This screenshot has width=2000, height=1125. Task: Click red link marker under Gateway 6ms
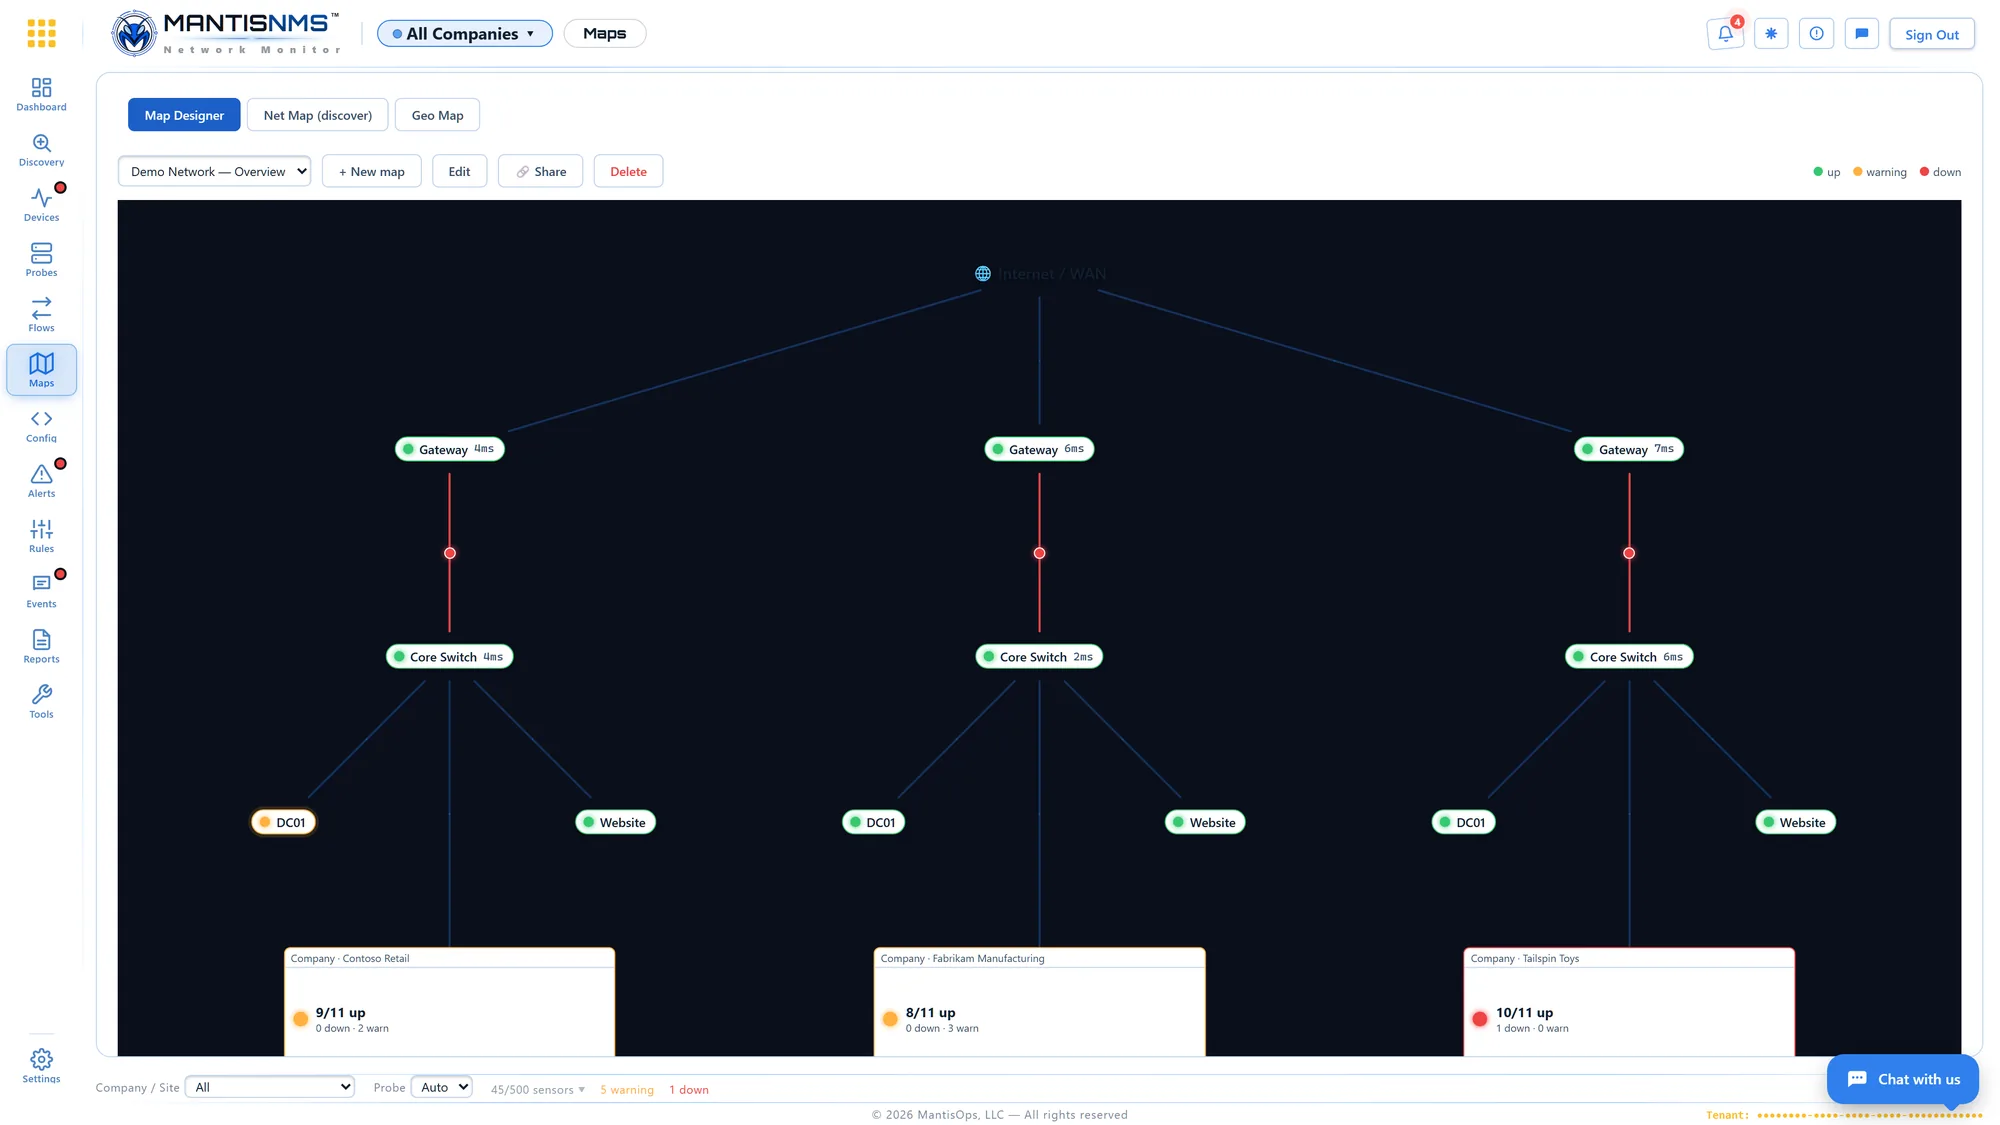click(x=1039, y=553)
